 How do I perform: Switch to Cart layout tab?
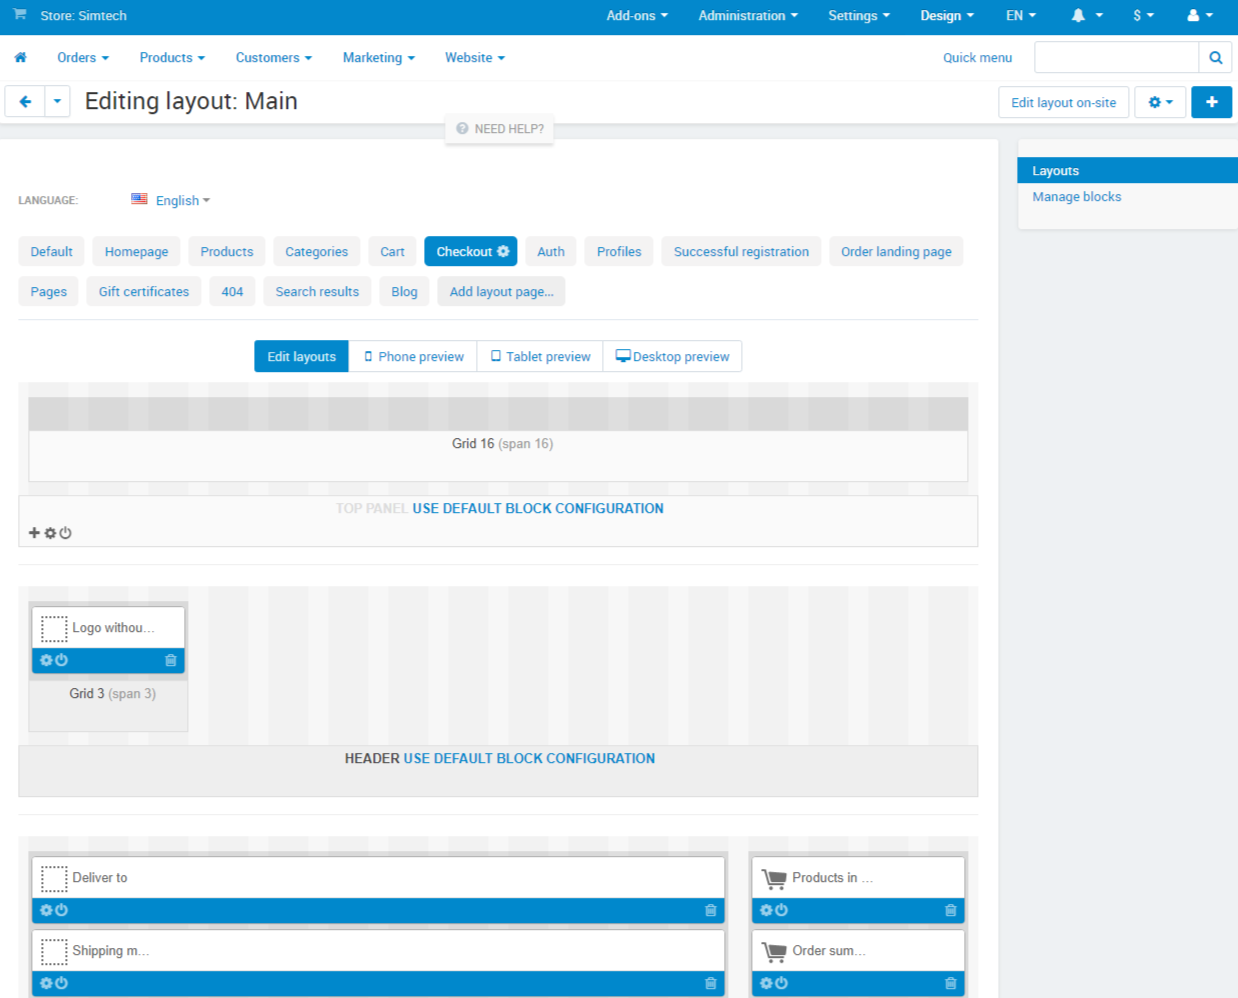393,252
